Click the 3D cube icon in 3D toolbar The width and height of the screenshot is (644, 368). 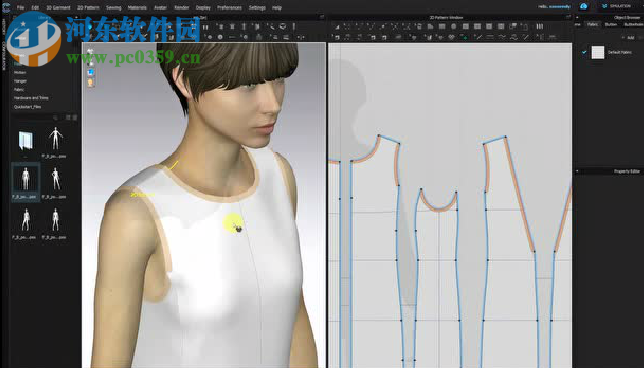pyautogui.click(x=283, y=27)
